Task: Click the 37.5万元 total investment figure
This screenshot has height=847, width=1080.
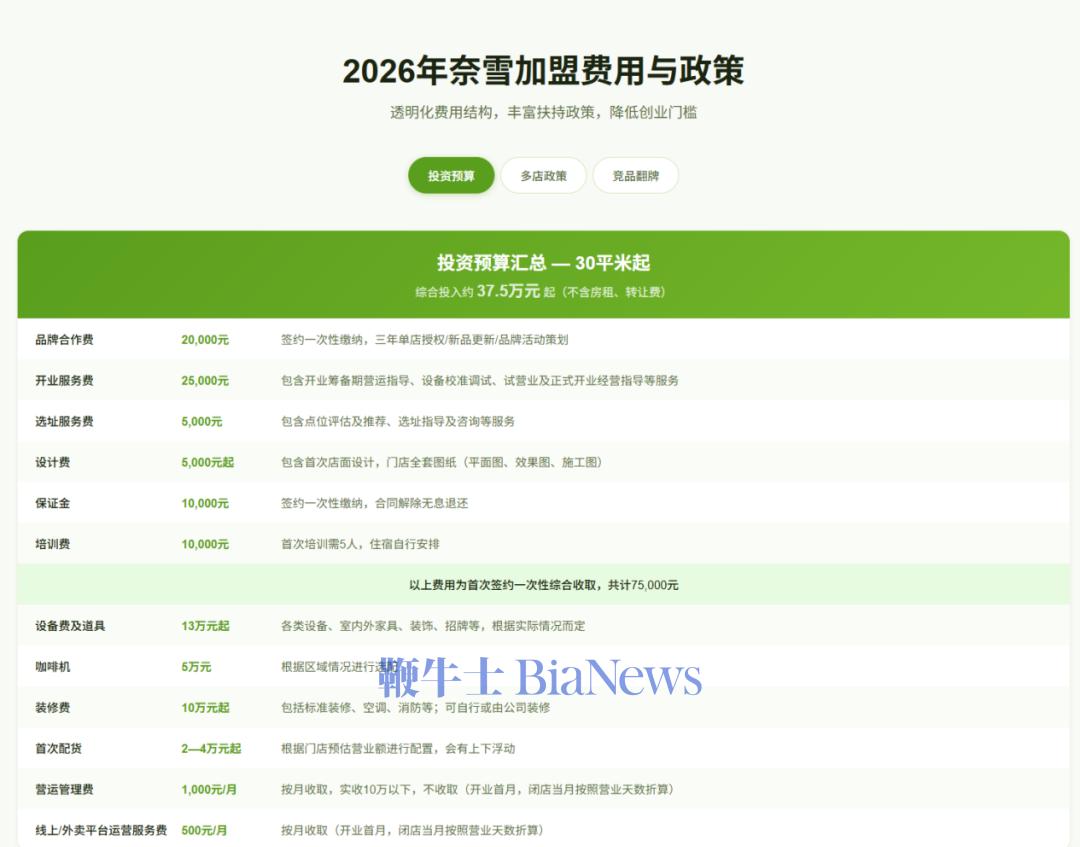Action: (508, 291)
